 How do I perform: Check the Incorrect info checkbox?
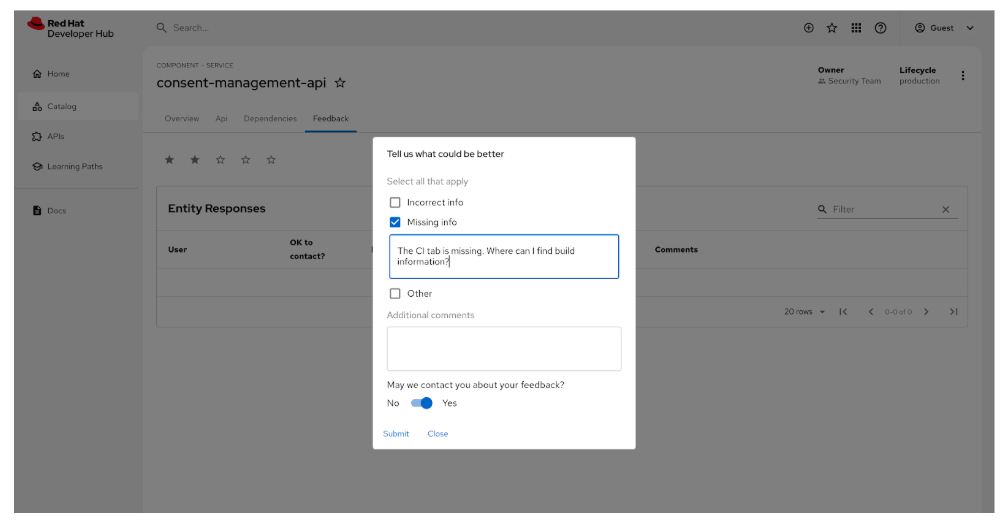tap(395, 202)
